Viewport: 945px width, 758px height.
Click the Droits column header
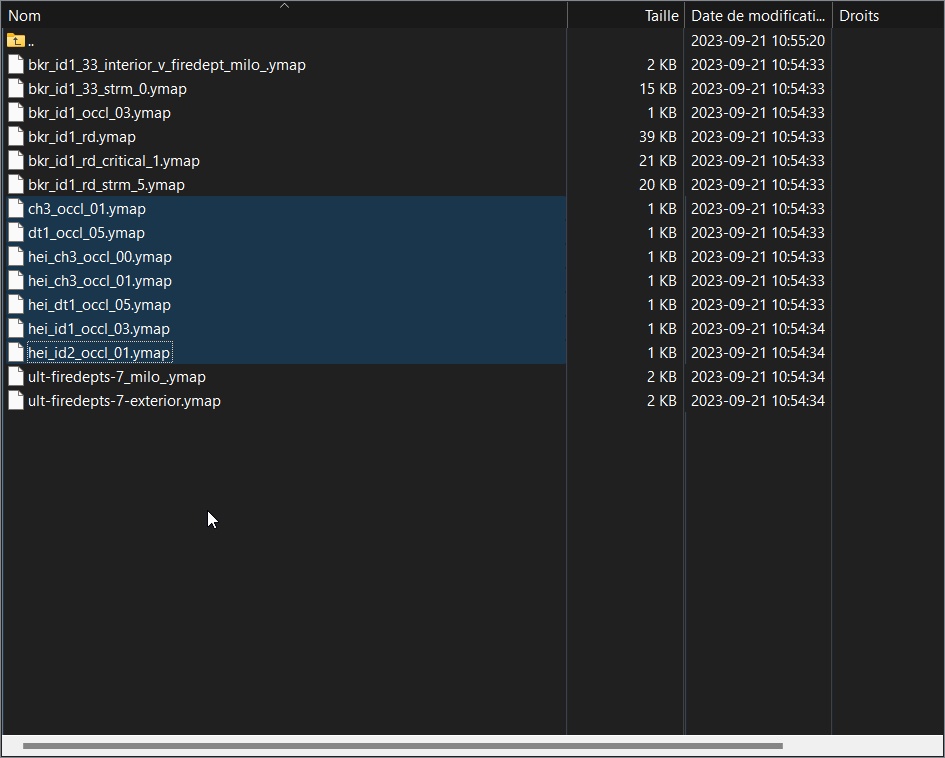pyautogui.click(x=858, y=16)
